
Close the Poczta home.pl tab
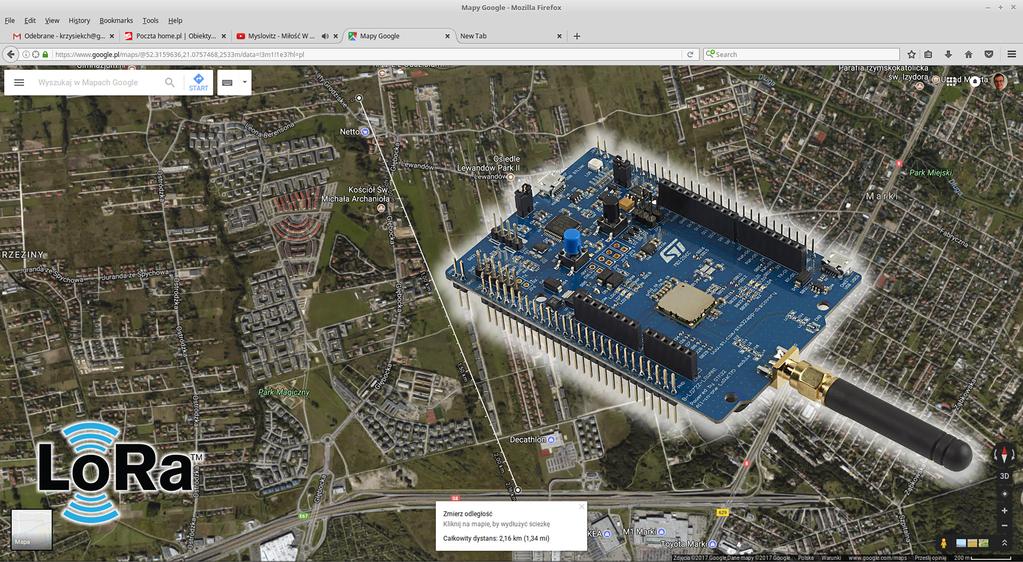click(x=224, y=37)
